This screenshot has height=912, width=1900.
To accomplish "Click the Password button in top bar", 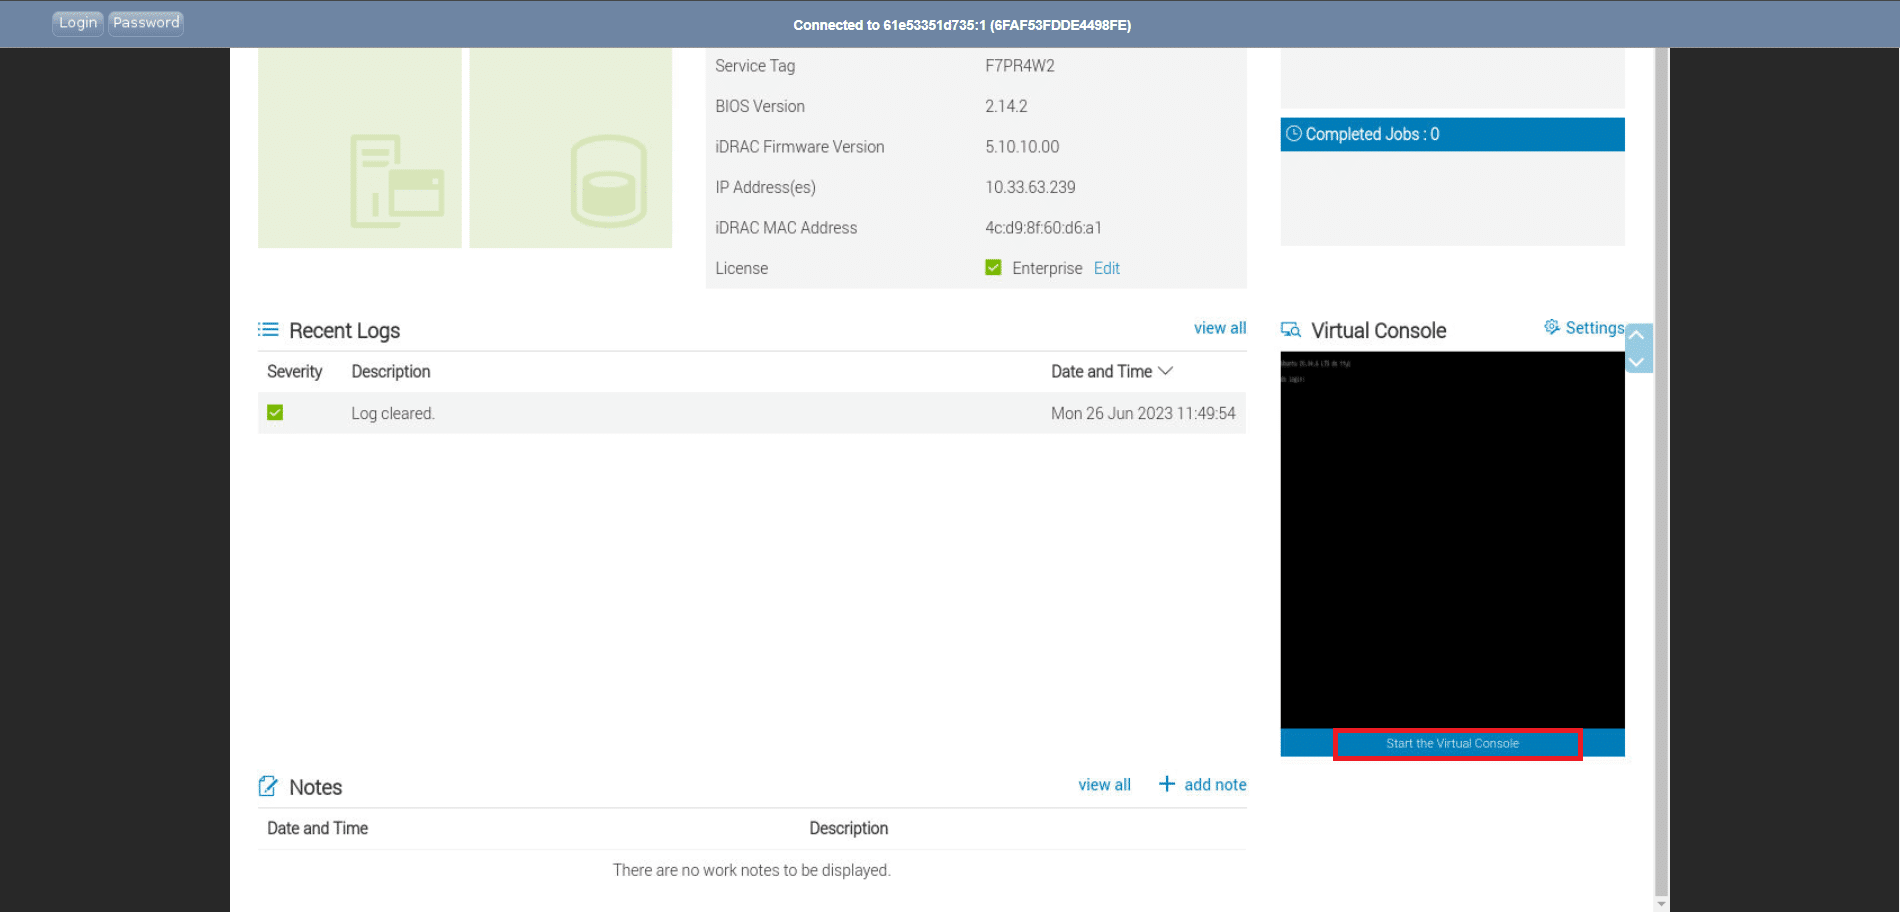I will click(x=146, y=23).
